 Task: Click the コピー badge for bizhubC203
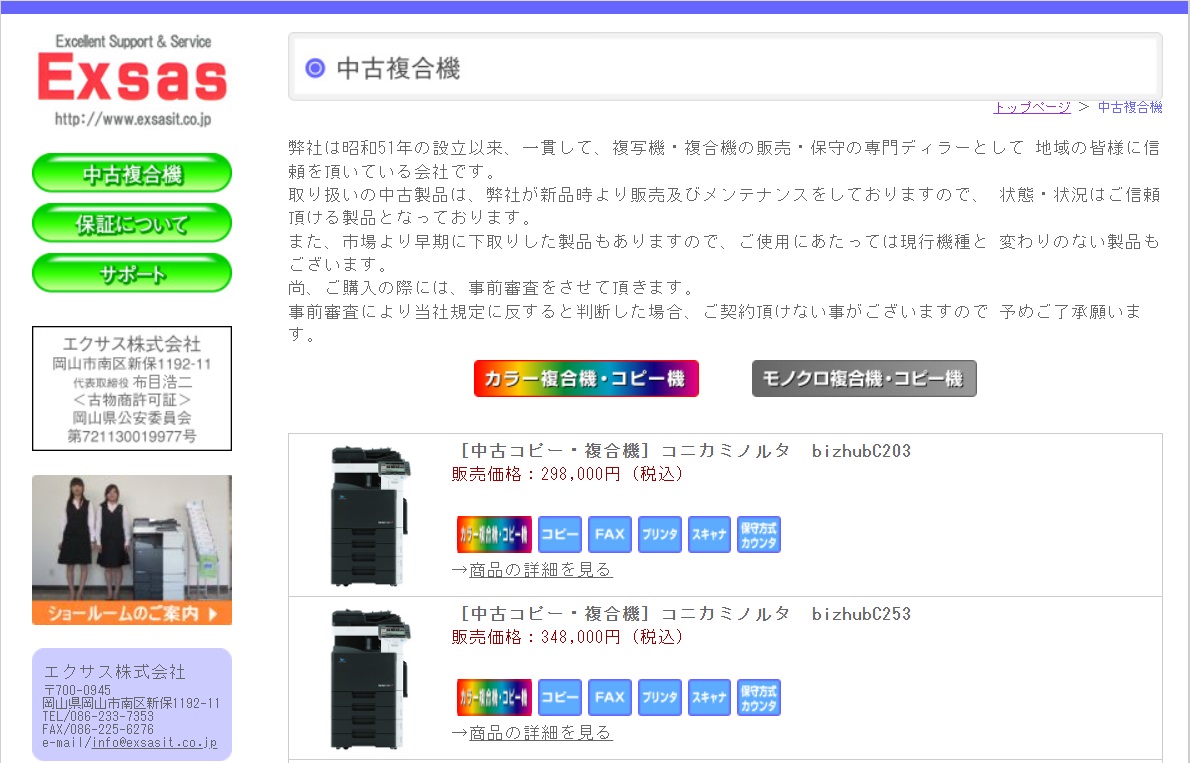click(560, 534)
